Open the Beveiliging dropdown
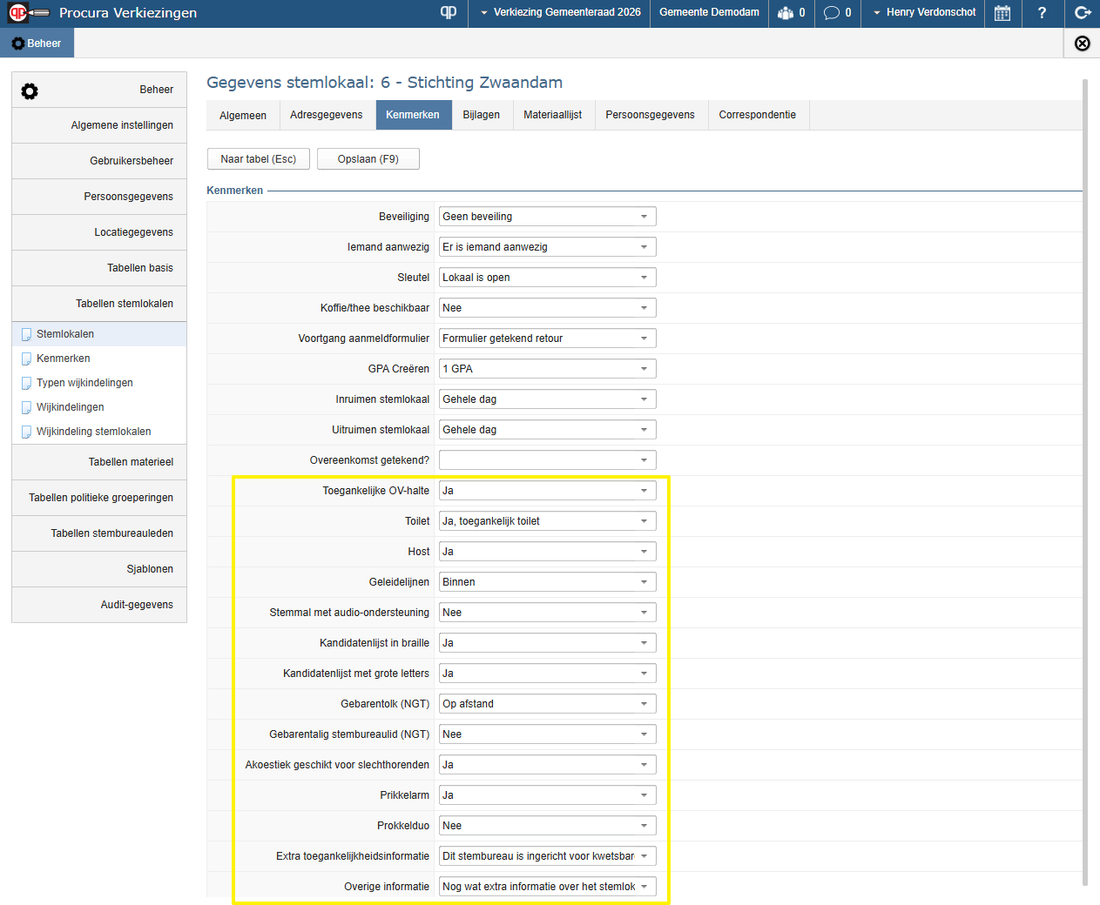This screenshot has width=1100, height=905. coord(547,216)
